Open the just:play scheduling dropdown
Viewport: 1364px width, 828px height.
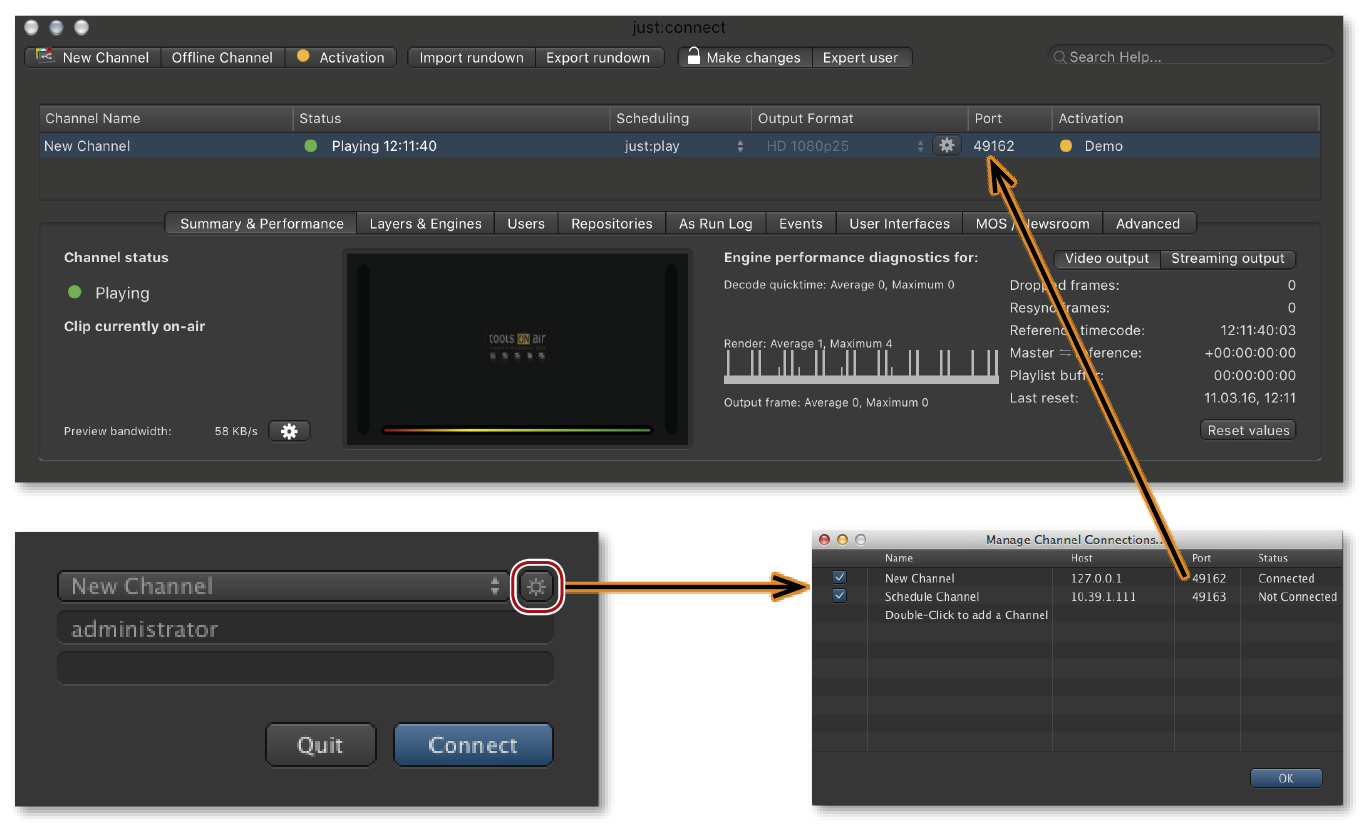tap(683, 146)
